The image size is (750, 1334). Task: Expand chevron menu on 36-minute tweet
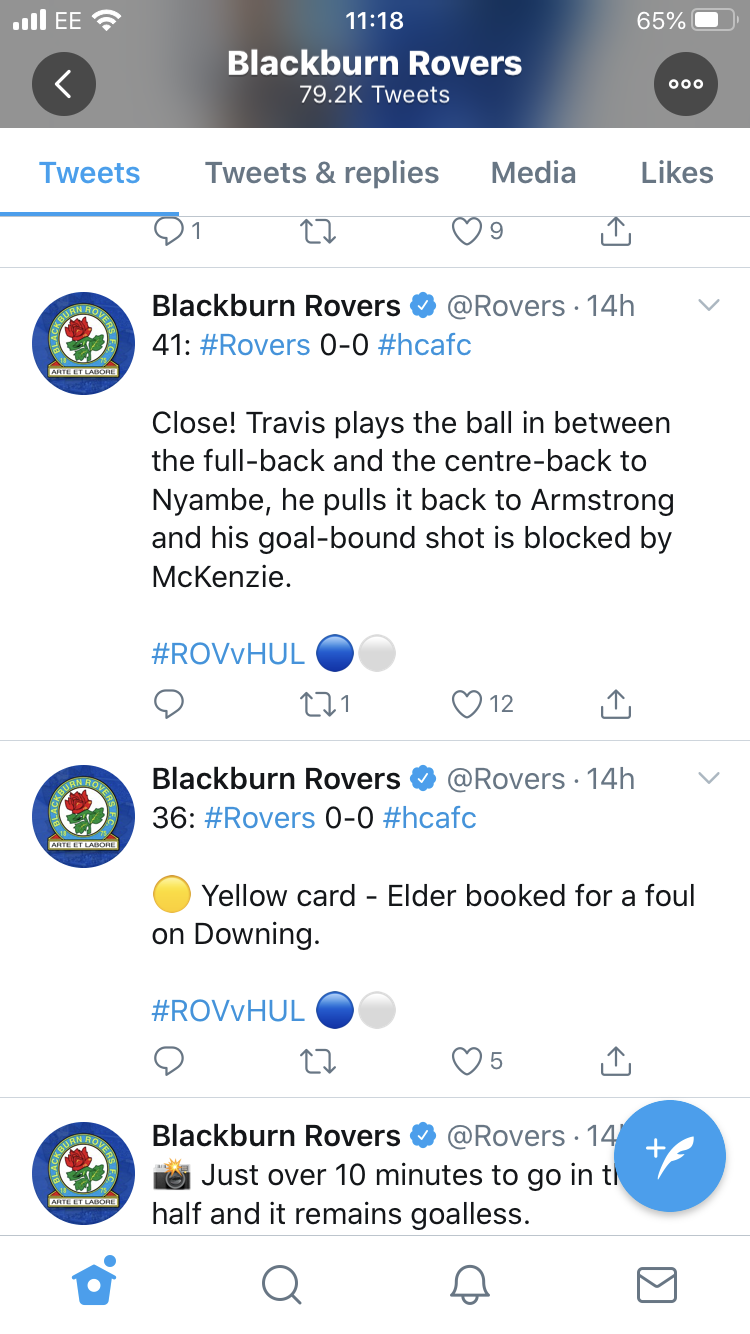pyautogui.click(x=708, y=779)
